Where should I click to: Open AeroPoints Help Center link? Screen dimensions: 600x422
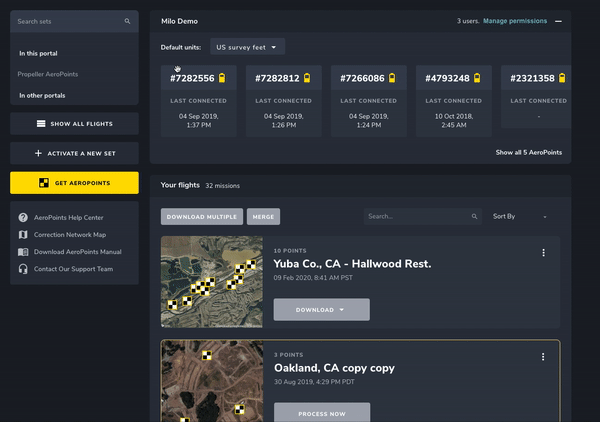[68, 217]
